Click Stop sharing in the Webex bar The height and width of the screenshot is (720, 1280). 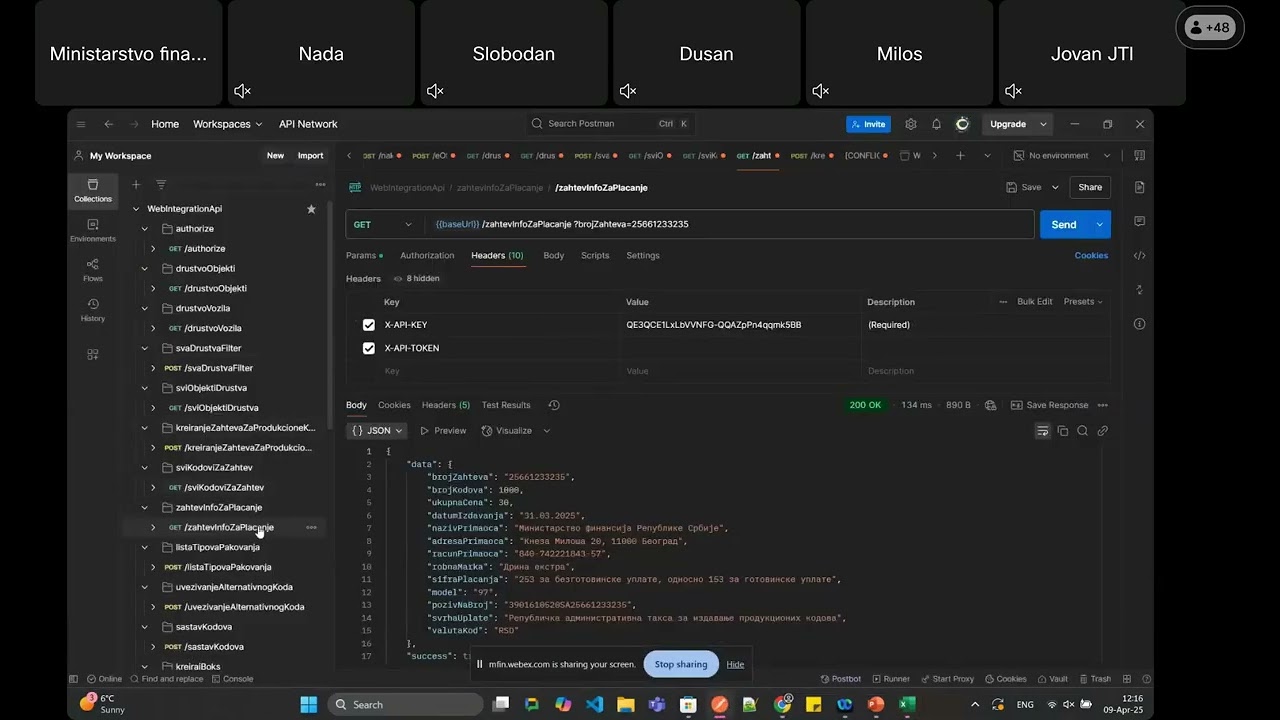681,664
